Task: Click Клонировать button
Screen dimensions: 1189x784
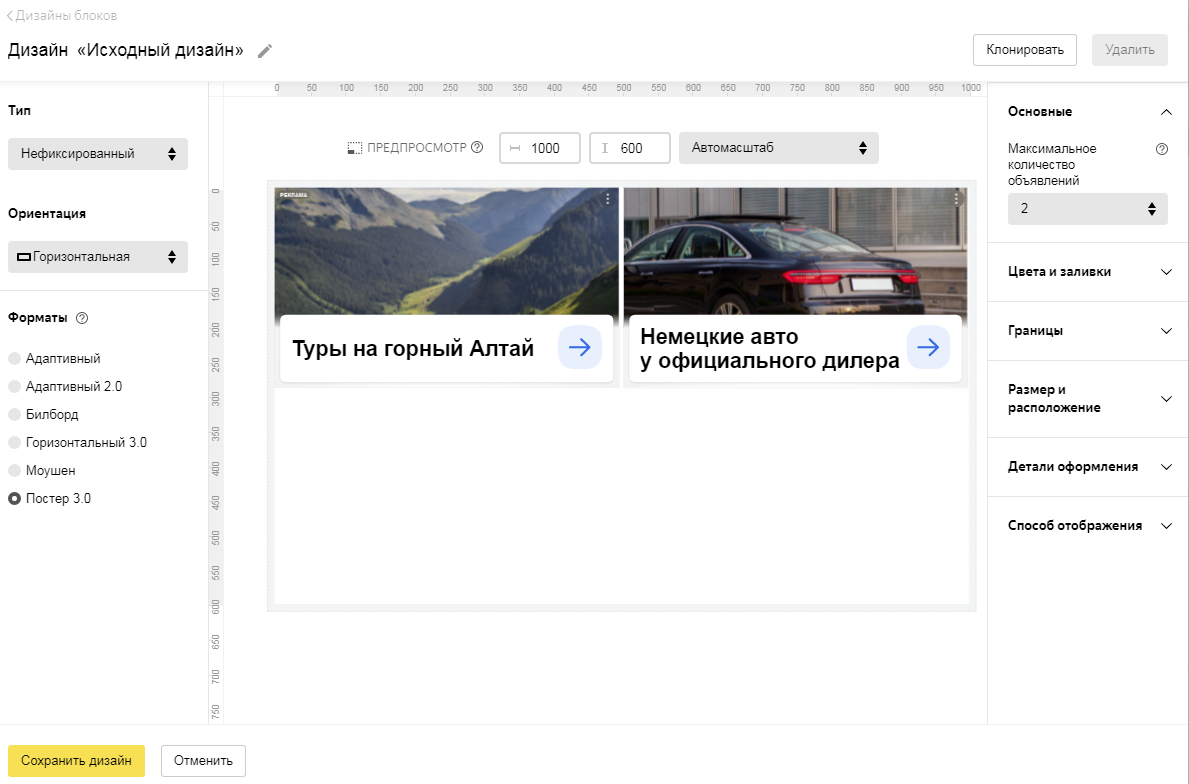Action: tap(1024, 50)
